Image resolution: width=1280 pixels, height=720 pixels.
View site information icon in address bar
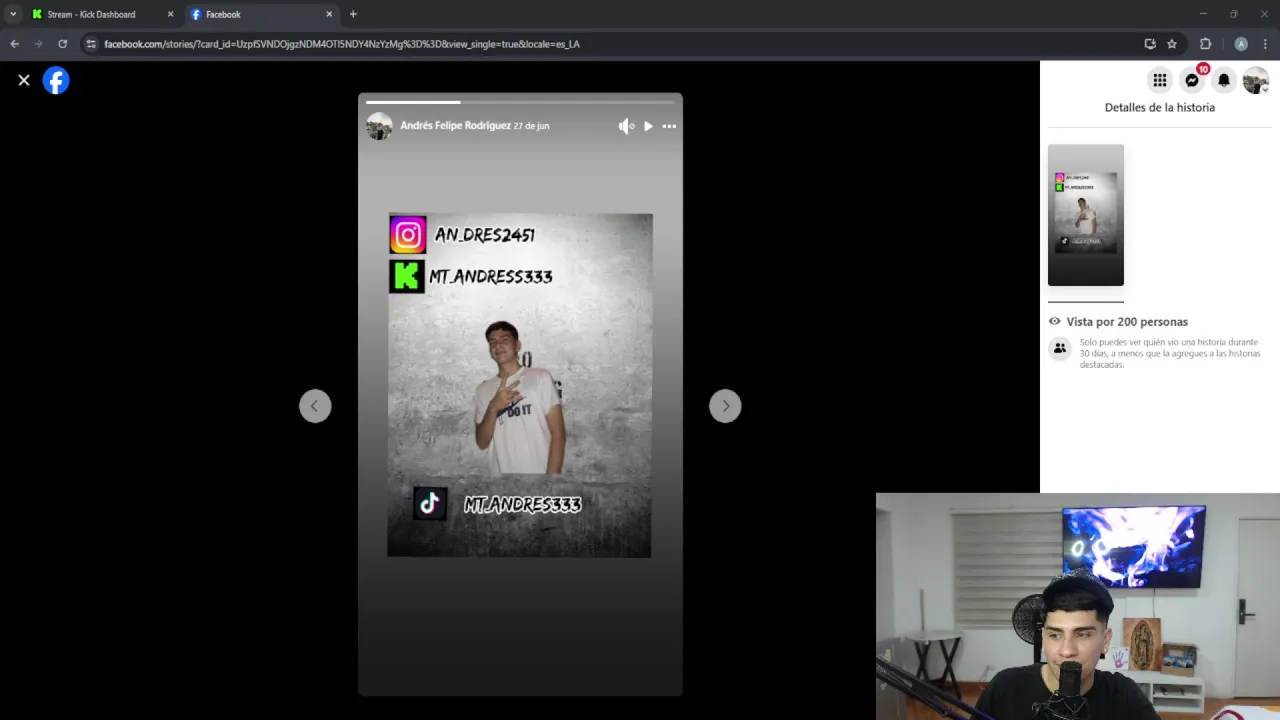[x=91, y=44]
